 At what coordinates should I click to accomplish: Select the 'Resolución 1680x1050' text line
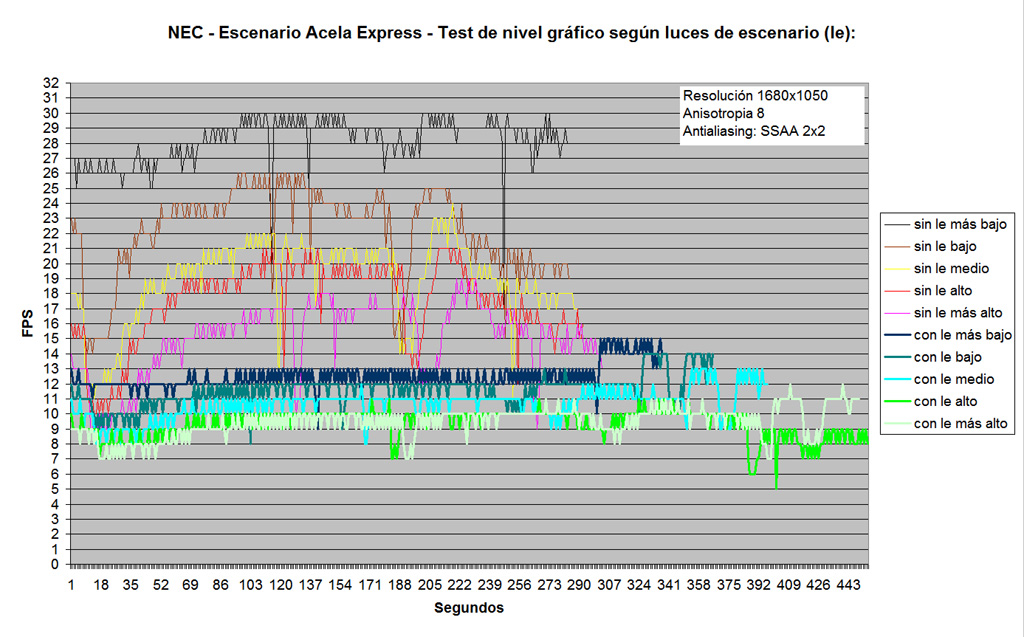point(755,96)
